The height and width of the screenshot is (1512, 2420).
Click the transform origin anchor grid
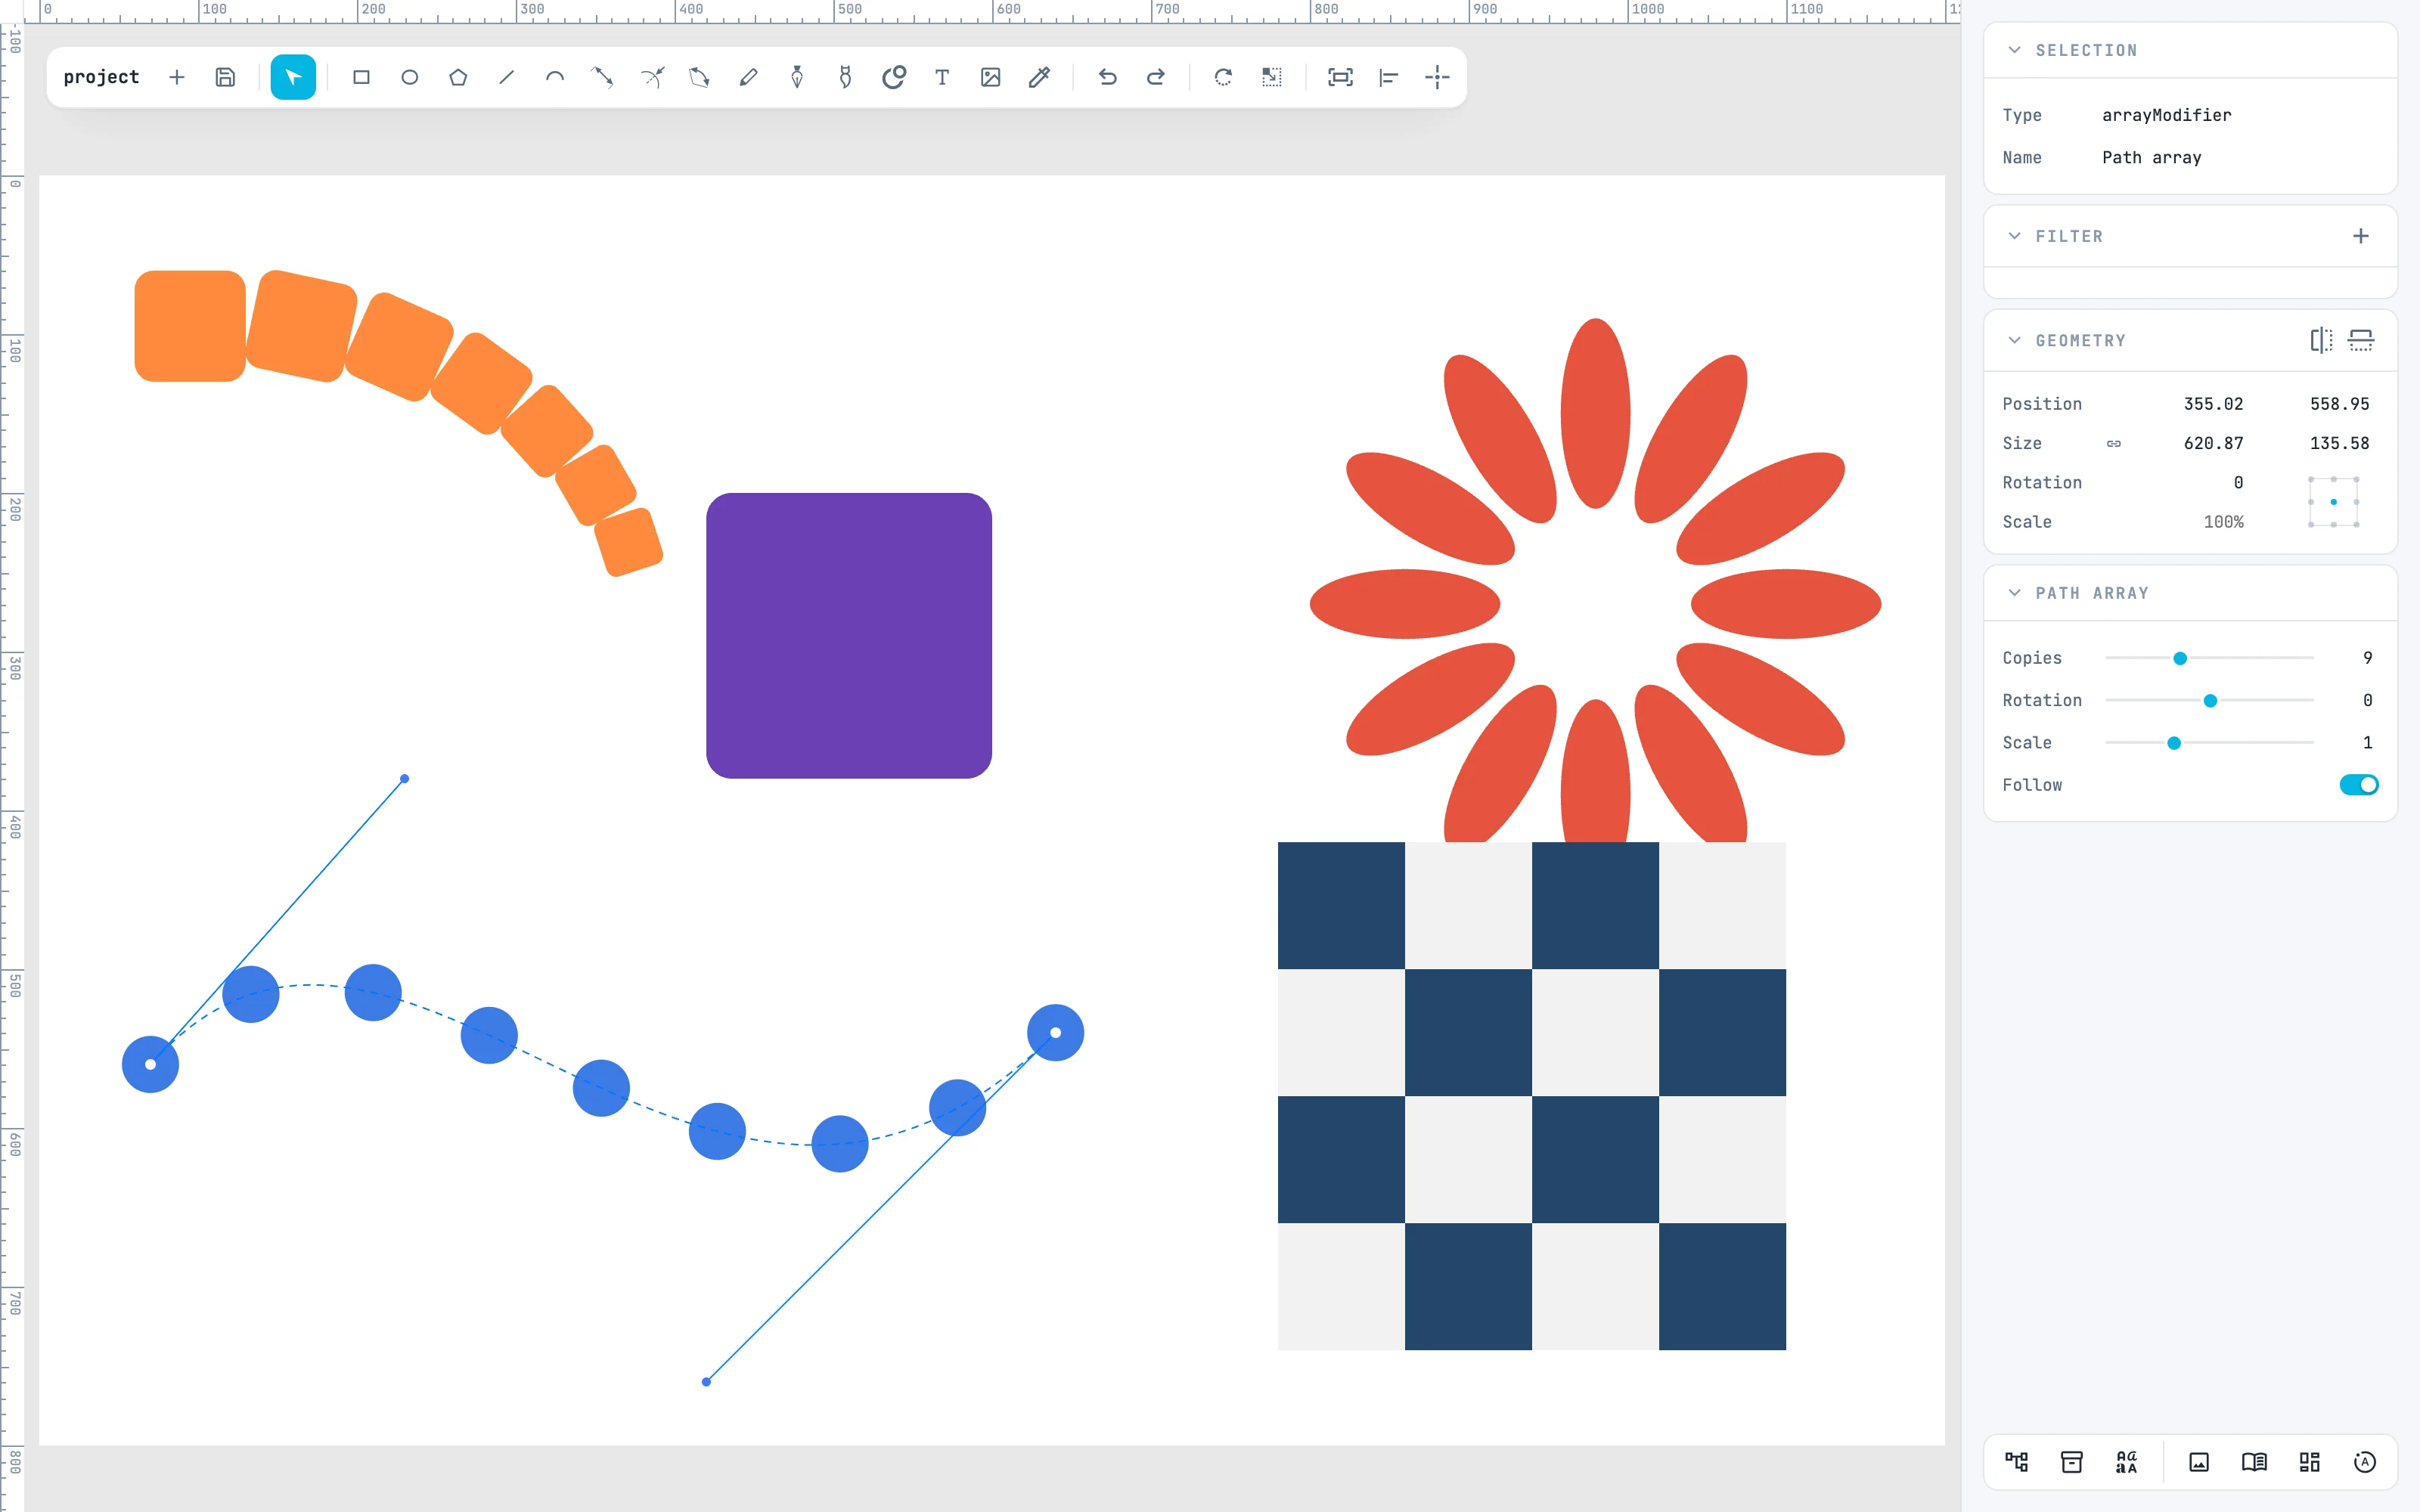(x=2334, y=502)
